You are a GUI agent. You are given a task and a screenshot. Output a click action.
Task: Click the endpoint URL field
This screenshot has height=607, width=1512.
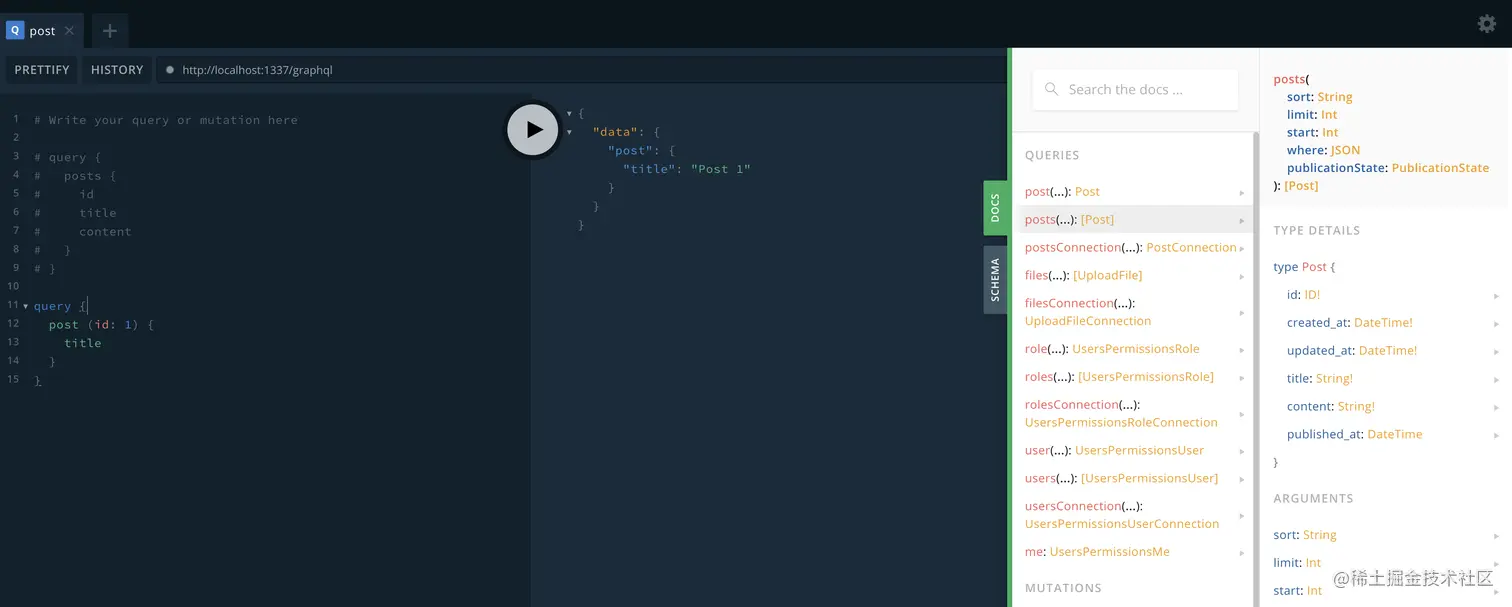pyautogui.click(x=580, y=70)
